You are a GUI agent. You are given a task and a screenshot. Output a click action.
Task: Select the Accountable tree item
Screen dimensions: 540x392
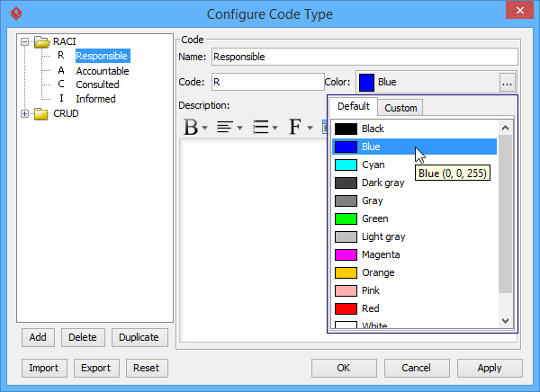pos(102,71)
